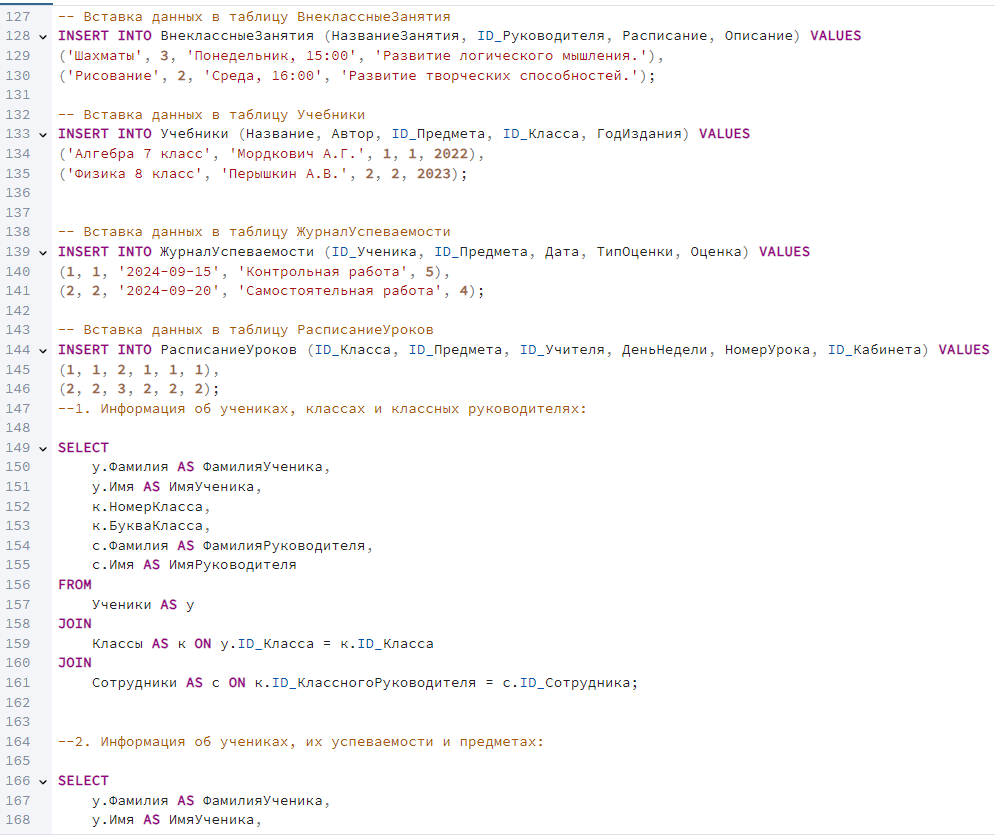The image size is (995, 835).
Task: Click the string 'Контрольная работа'
Action: click(x=323, y=272)
